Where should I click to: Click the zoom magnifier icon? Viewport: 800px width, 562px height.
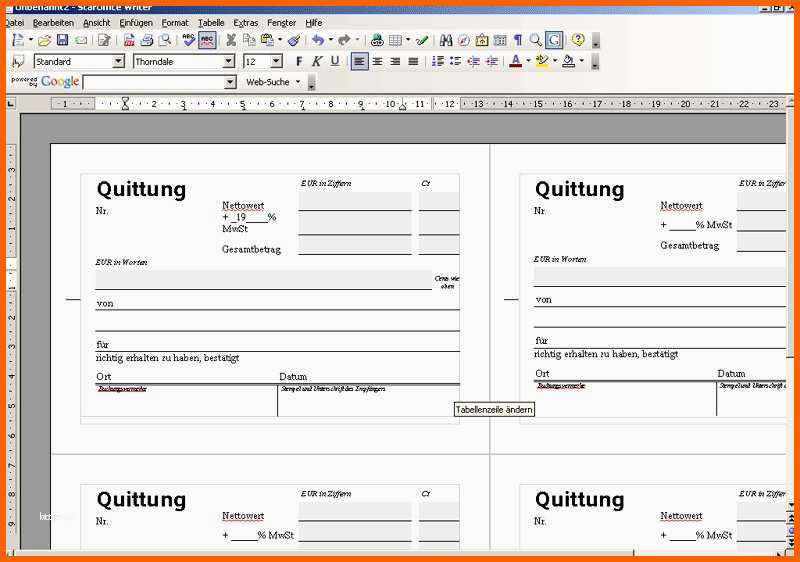(535, 40)
